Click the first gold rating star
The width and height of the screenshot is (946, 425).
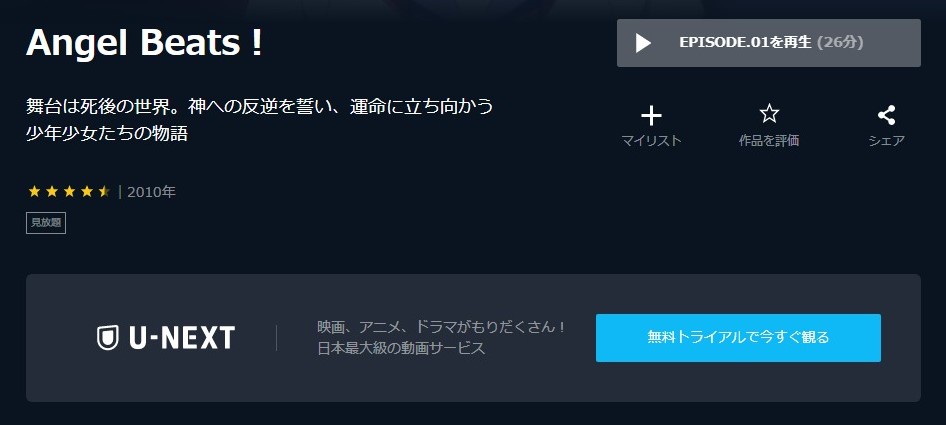pyautogui.click(x=34, y=191)
